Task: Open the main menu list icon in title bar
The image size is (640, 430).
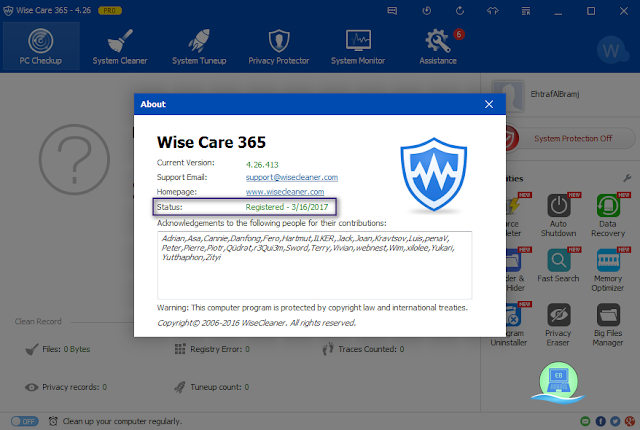Action: (526, 11)
